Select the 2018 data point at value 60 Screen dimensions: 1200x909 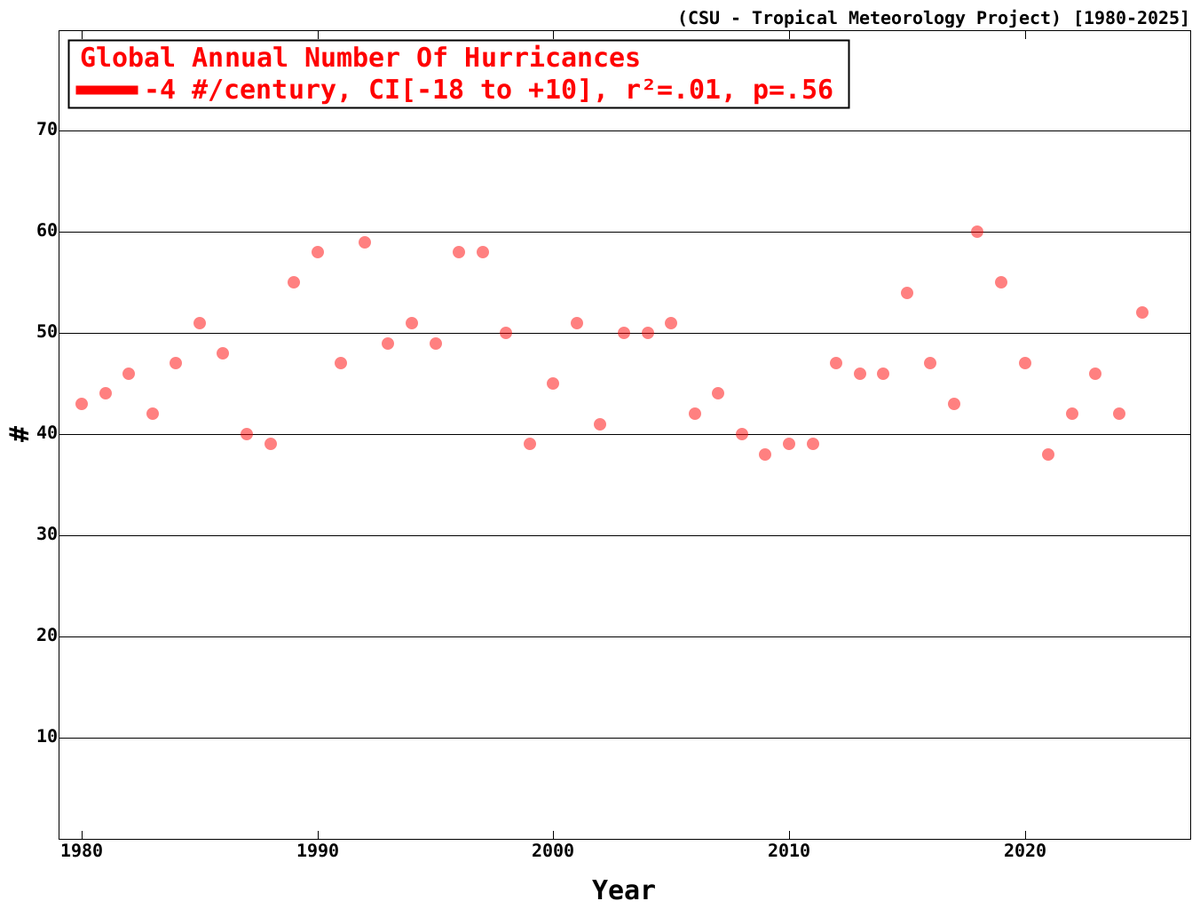click(978, 230)
